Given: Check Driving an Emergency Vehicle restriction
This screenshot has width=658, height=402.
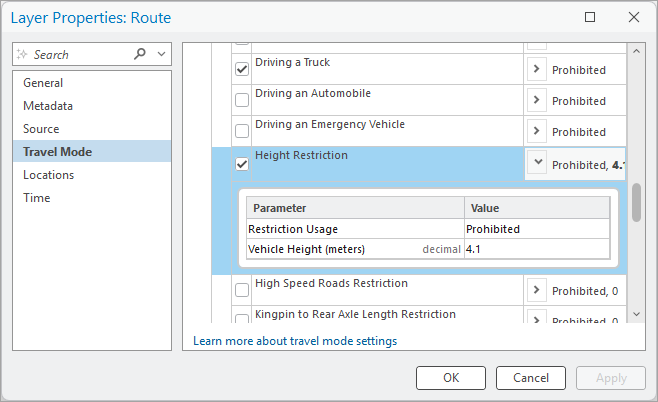Looking at the screenshot, I should click(x=242, y=131).
